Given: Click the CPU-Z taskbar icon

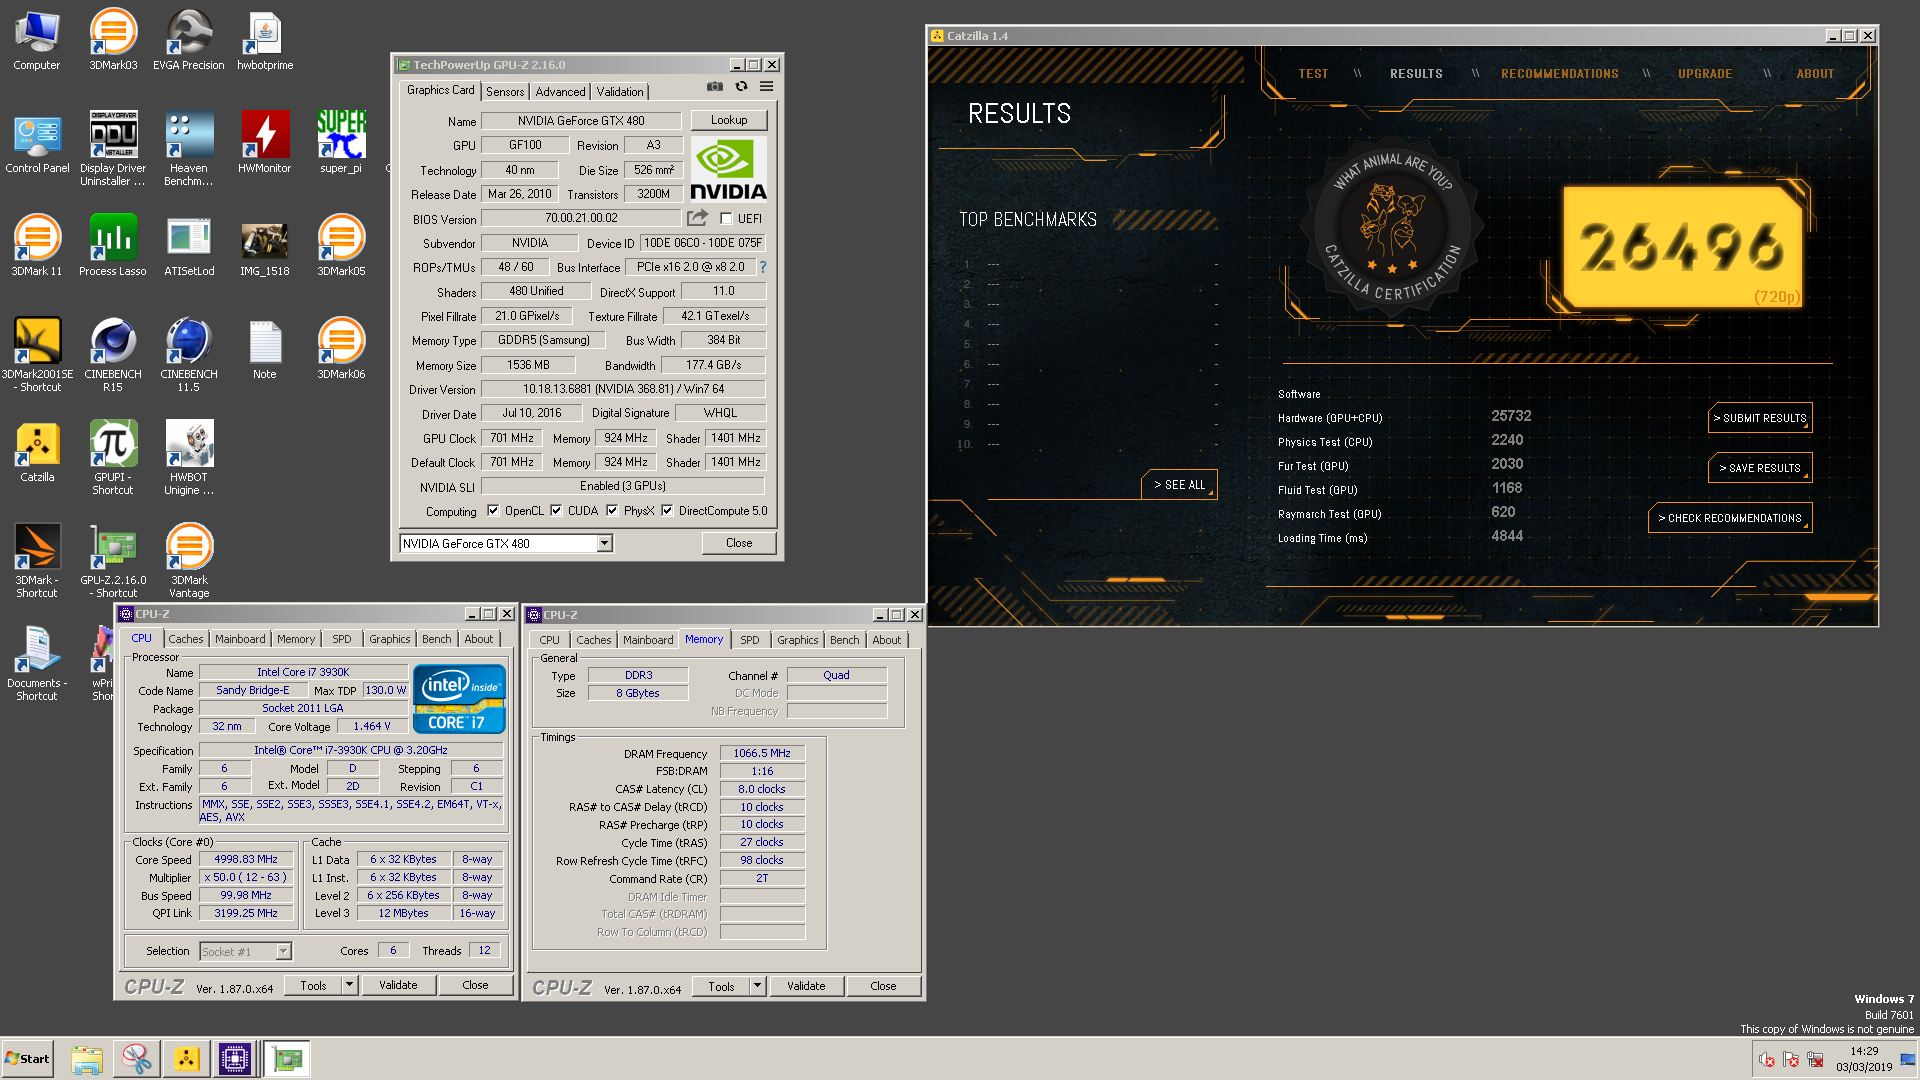Looking at the screenshot, I should tap(235, 1058).
